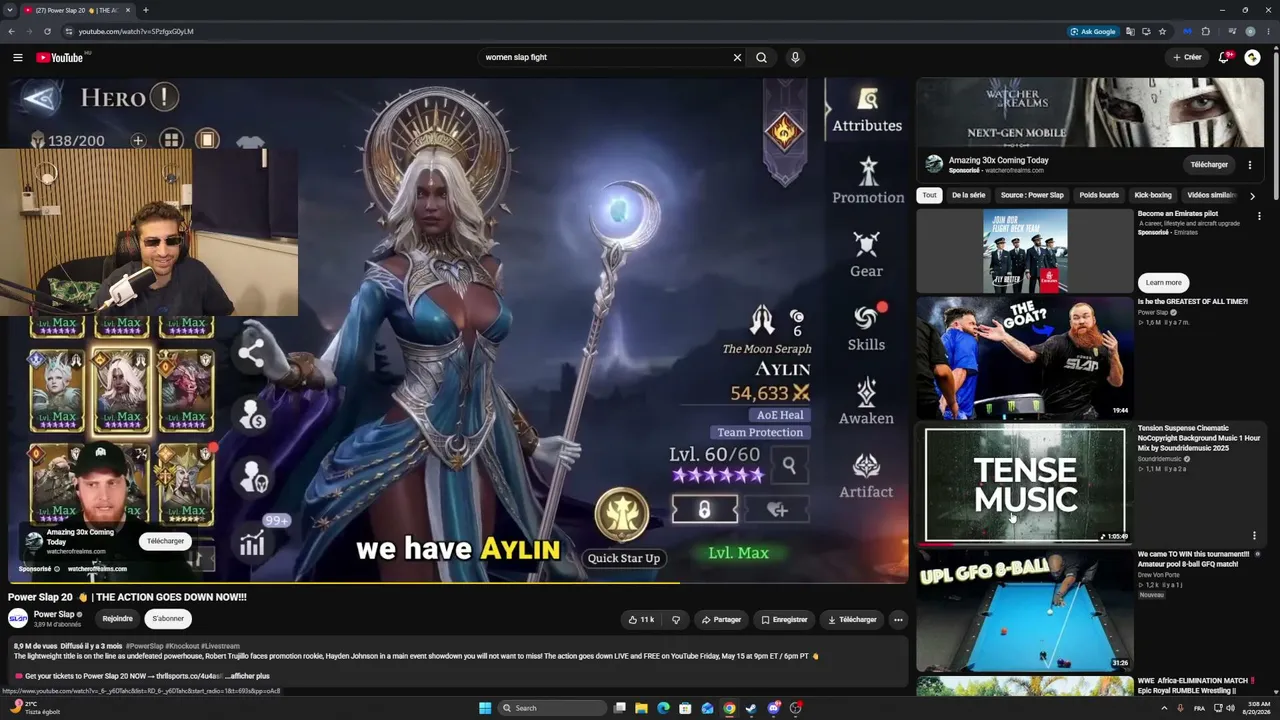Open the Power Slap channel avatar
The height and width of the screenshot is (720, 1280).
(18, 619)
